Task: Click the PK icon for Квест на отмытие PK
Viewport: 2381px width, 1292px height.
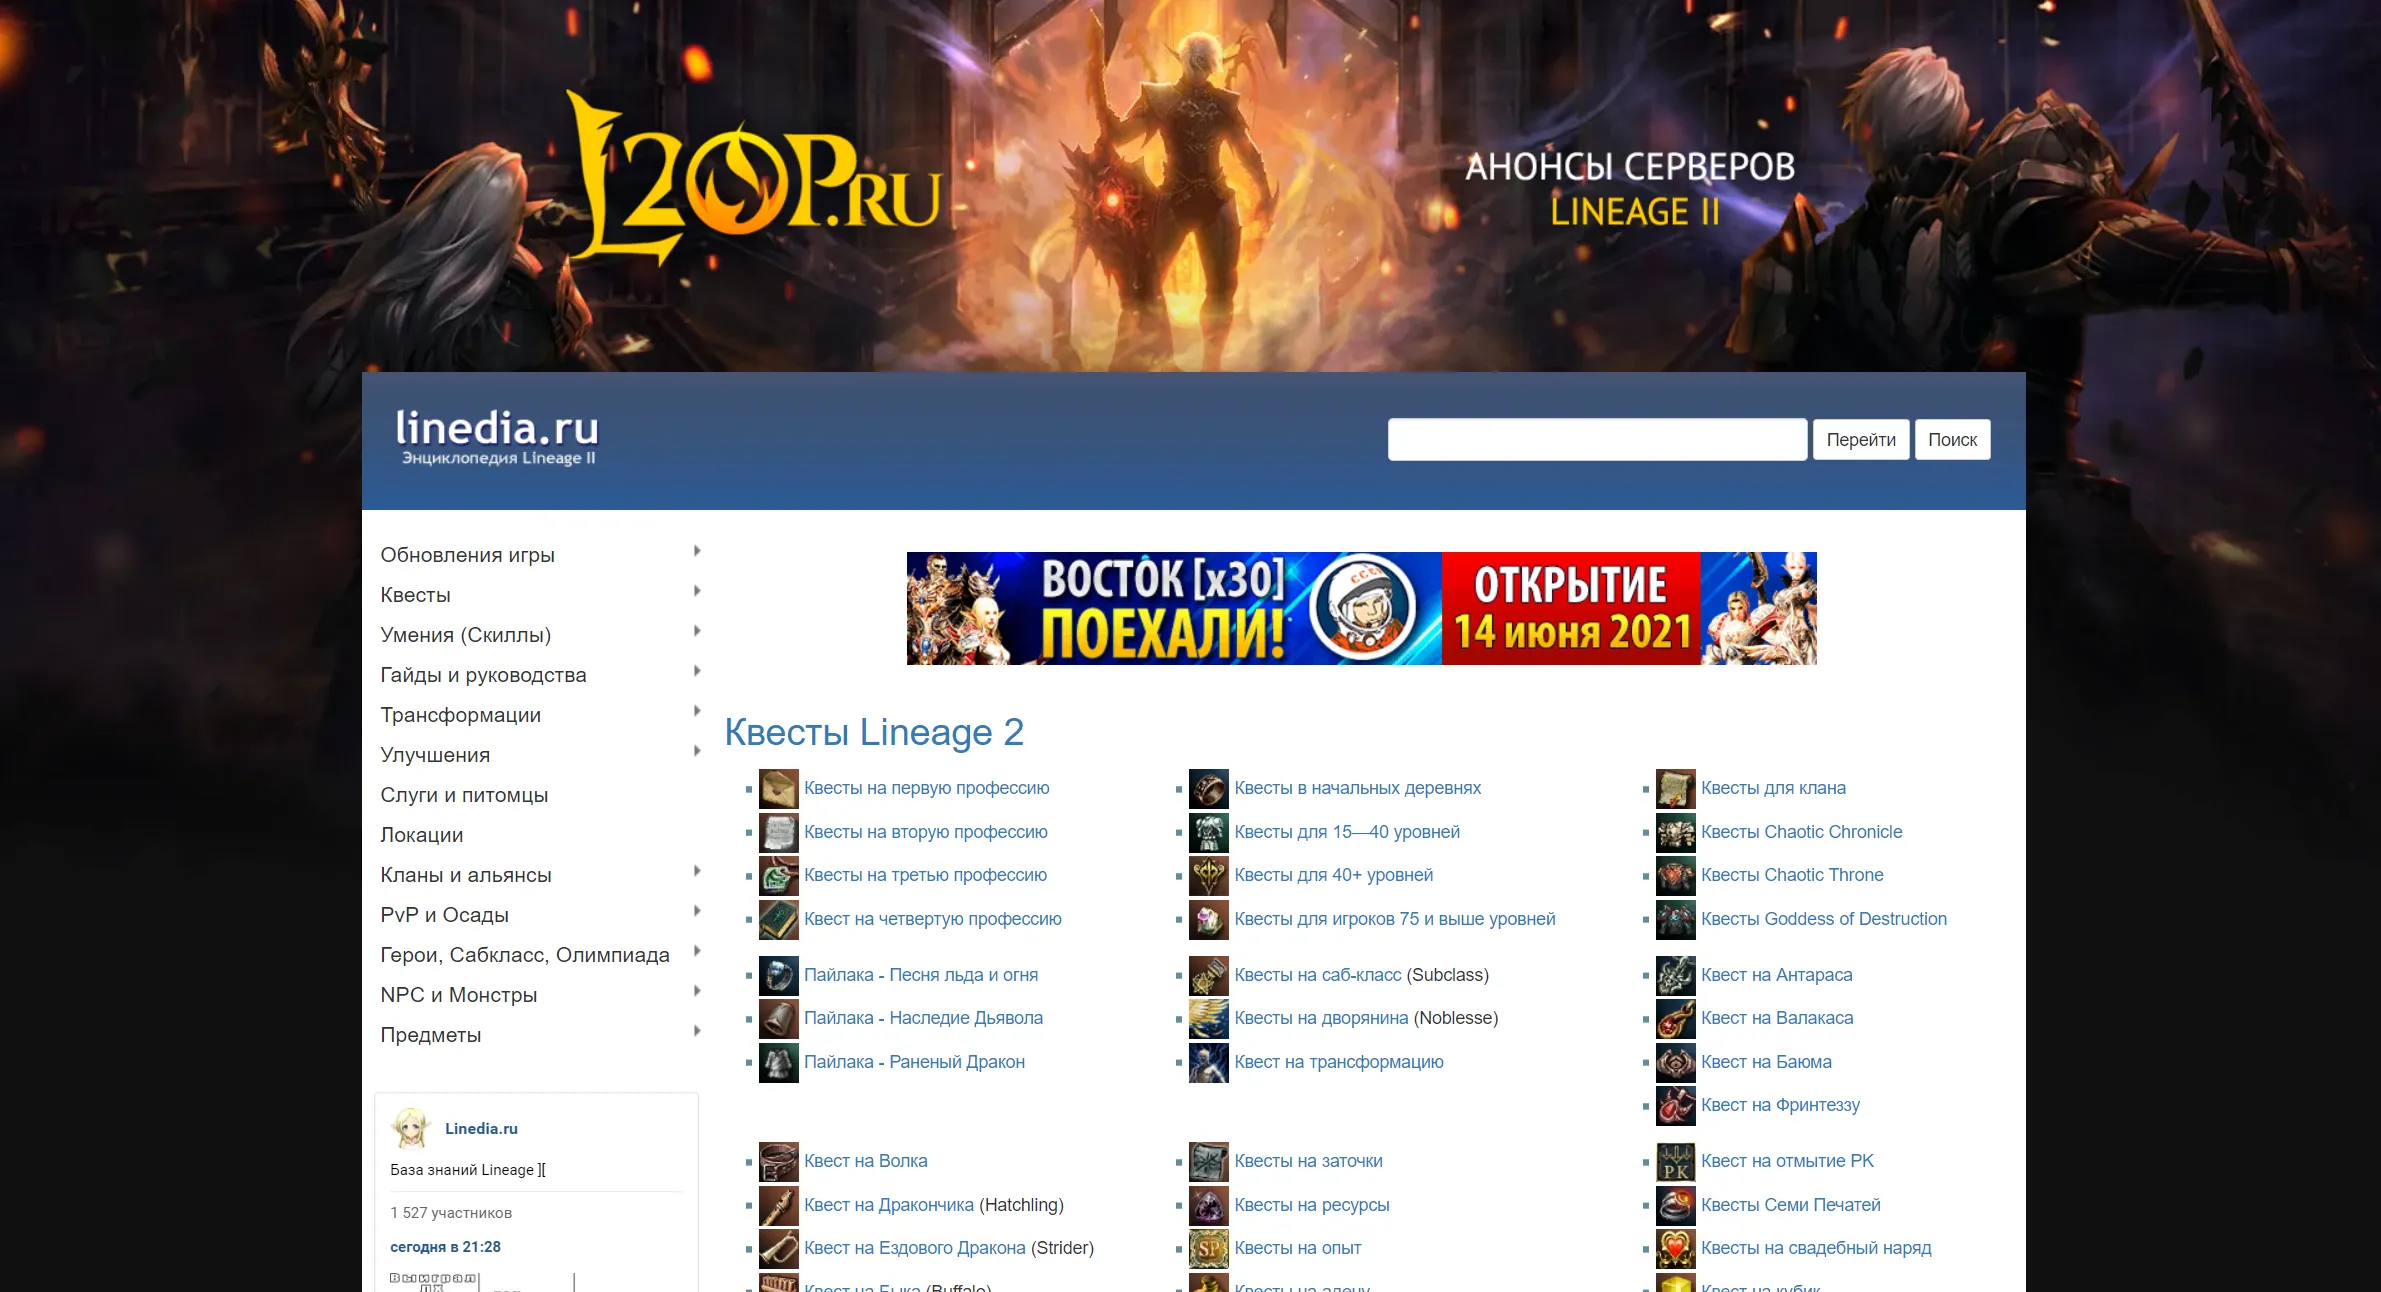Action: pos(1675,1161)
